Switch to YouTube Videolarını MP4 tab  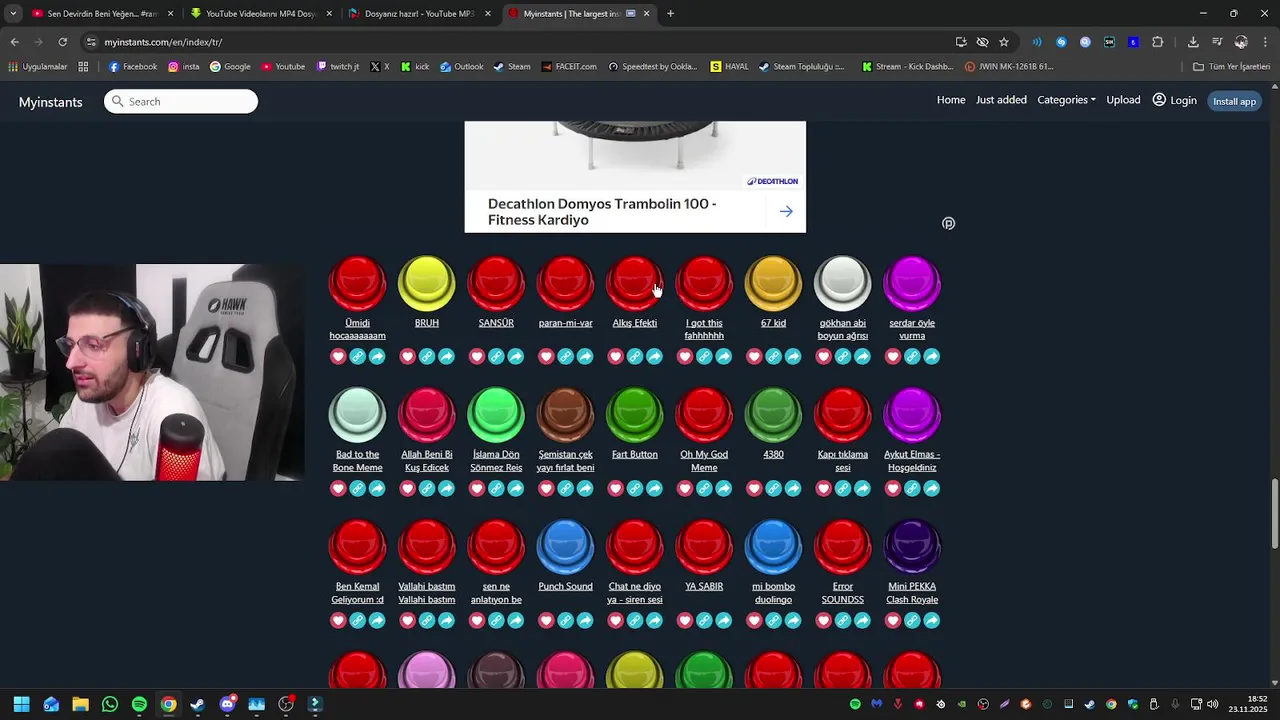pos(260,13)
